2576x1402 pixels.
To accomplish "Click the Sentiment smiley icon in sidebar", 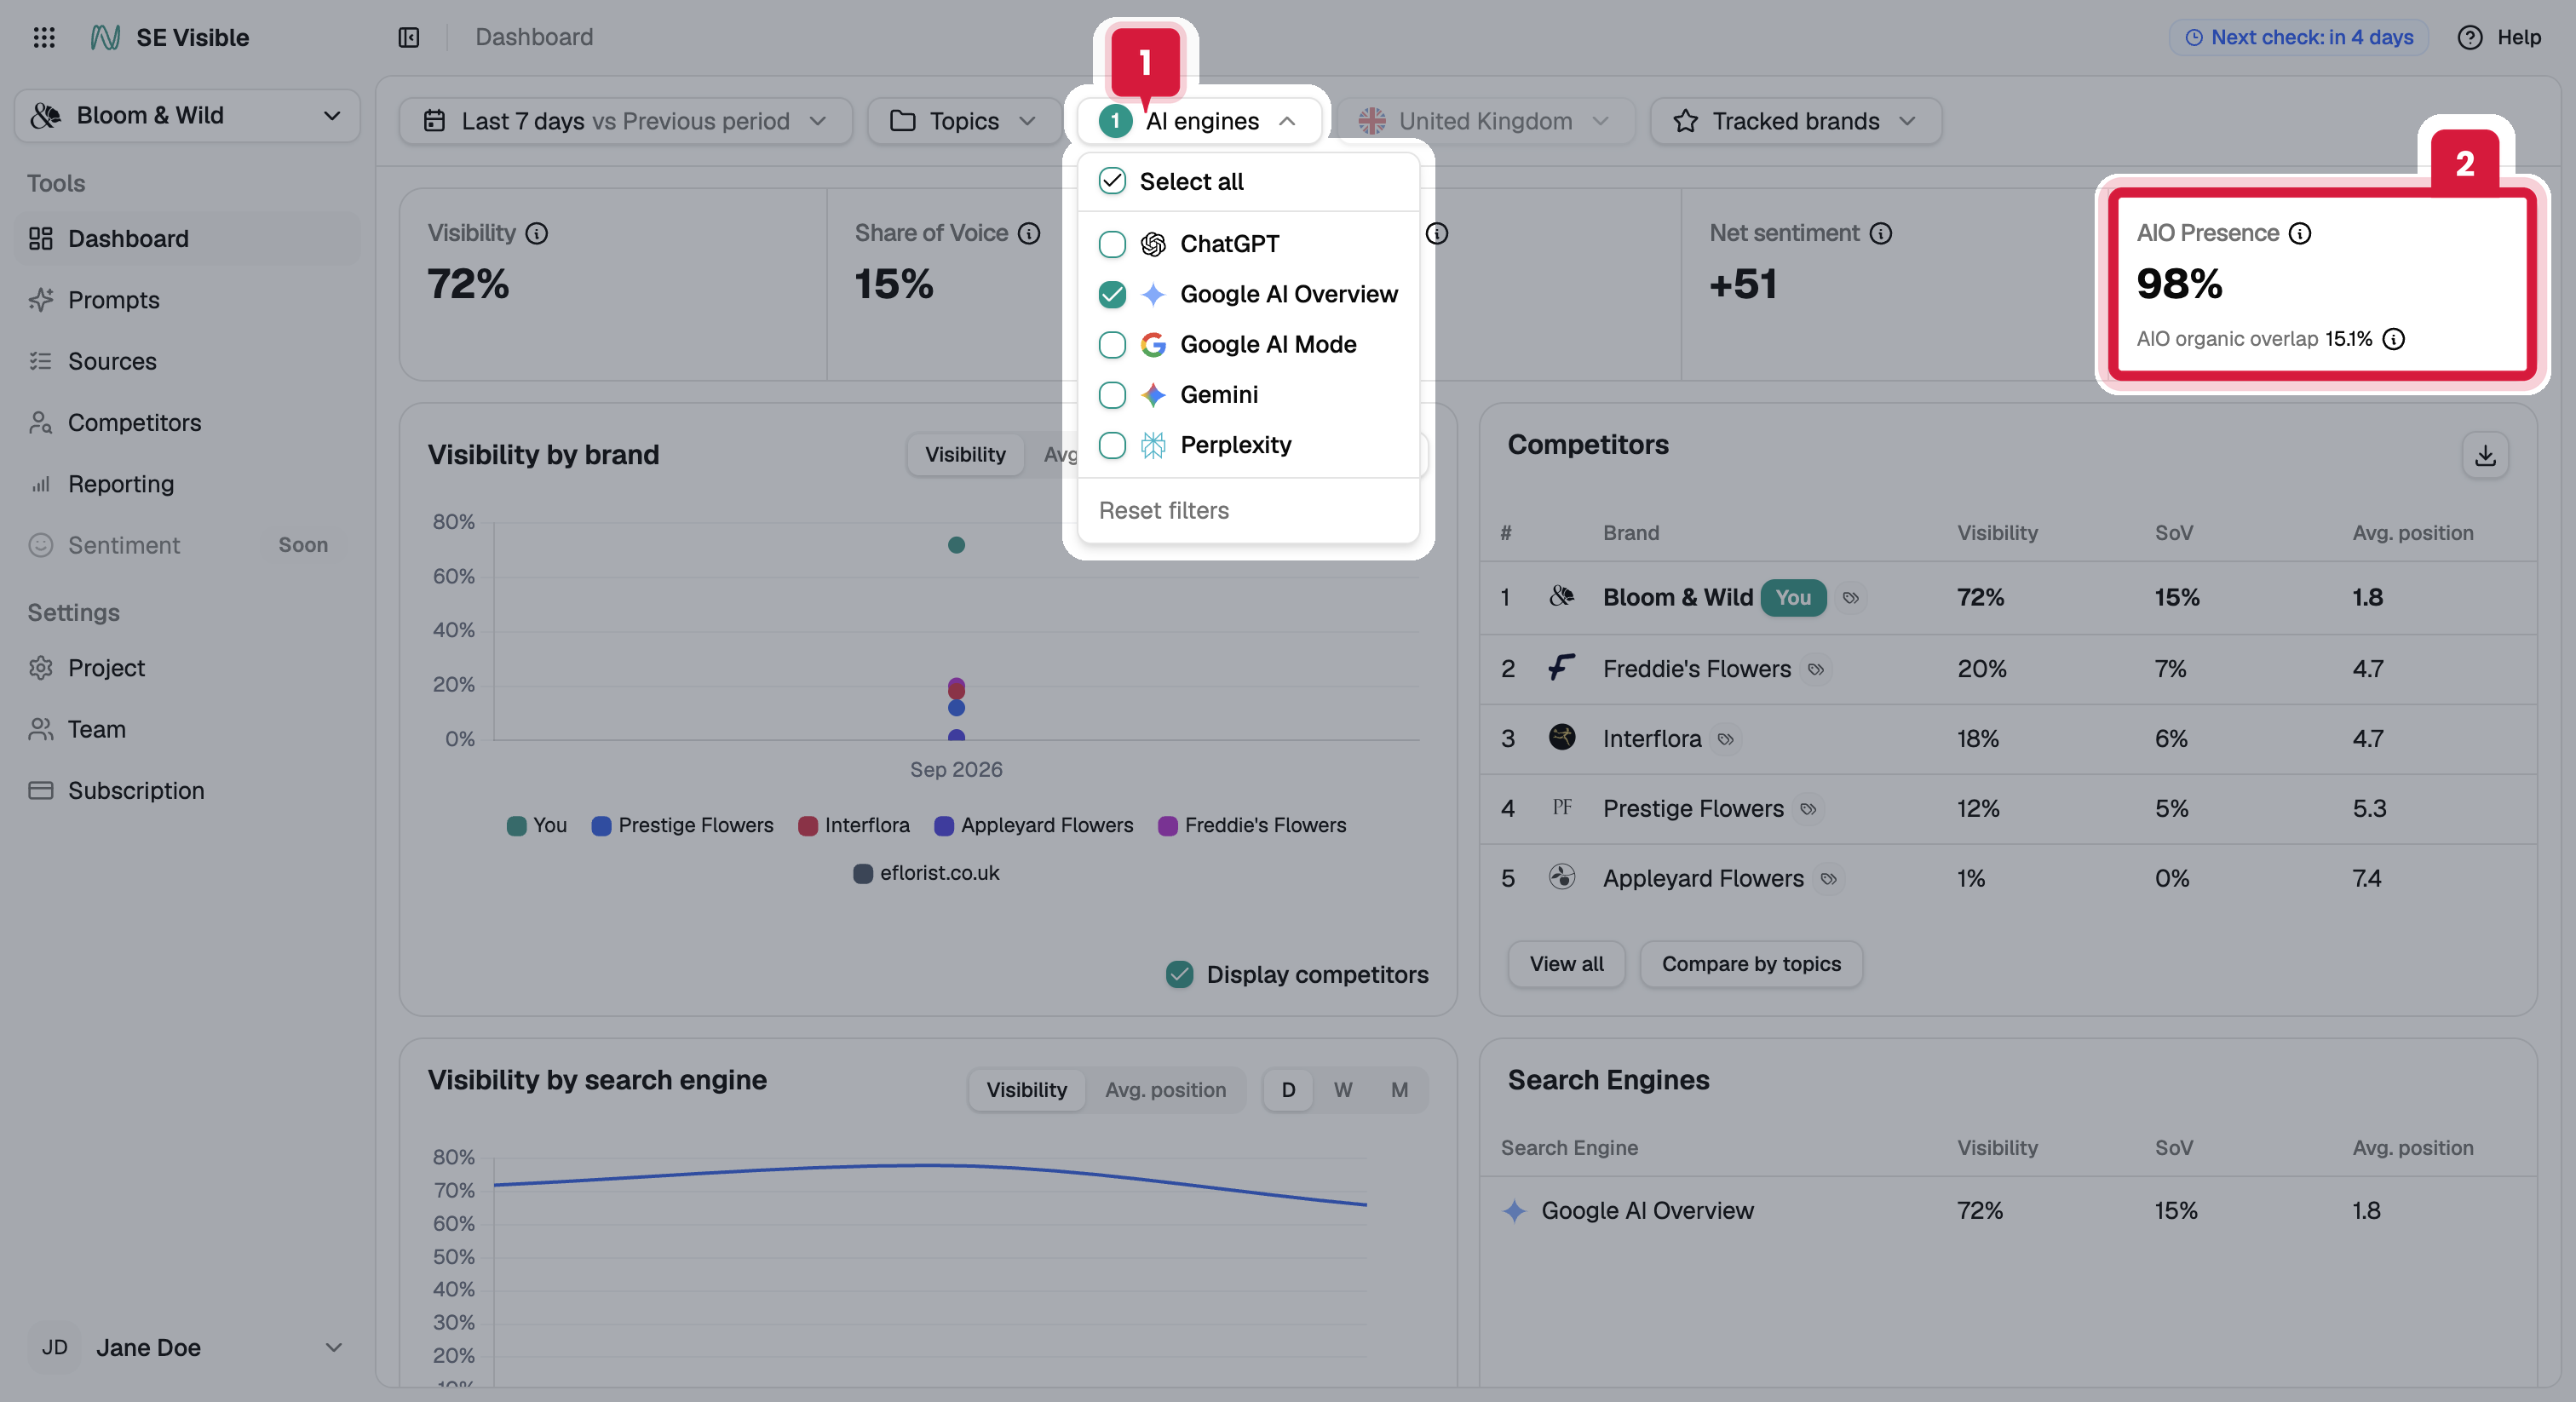I will [40, 545].
